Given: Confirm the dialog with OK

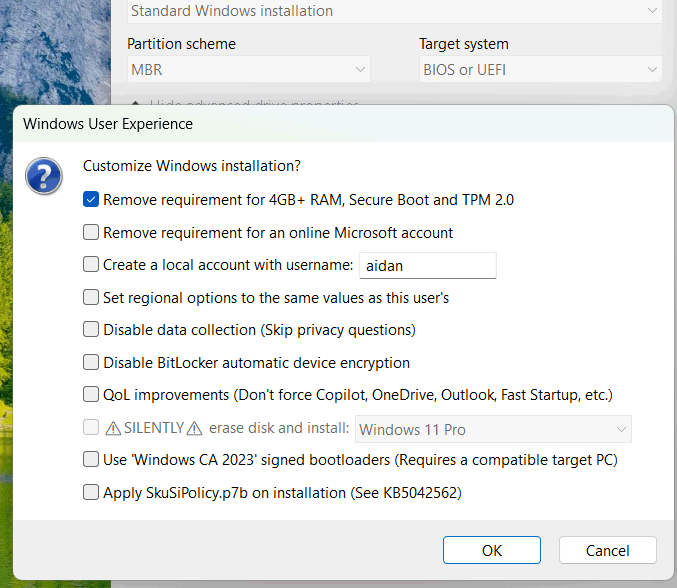Looking at the screenshot, I should [491, 550].
